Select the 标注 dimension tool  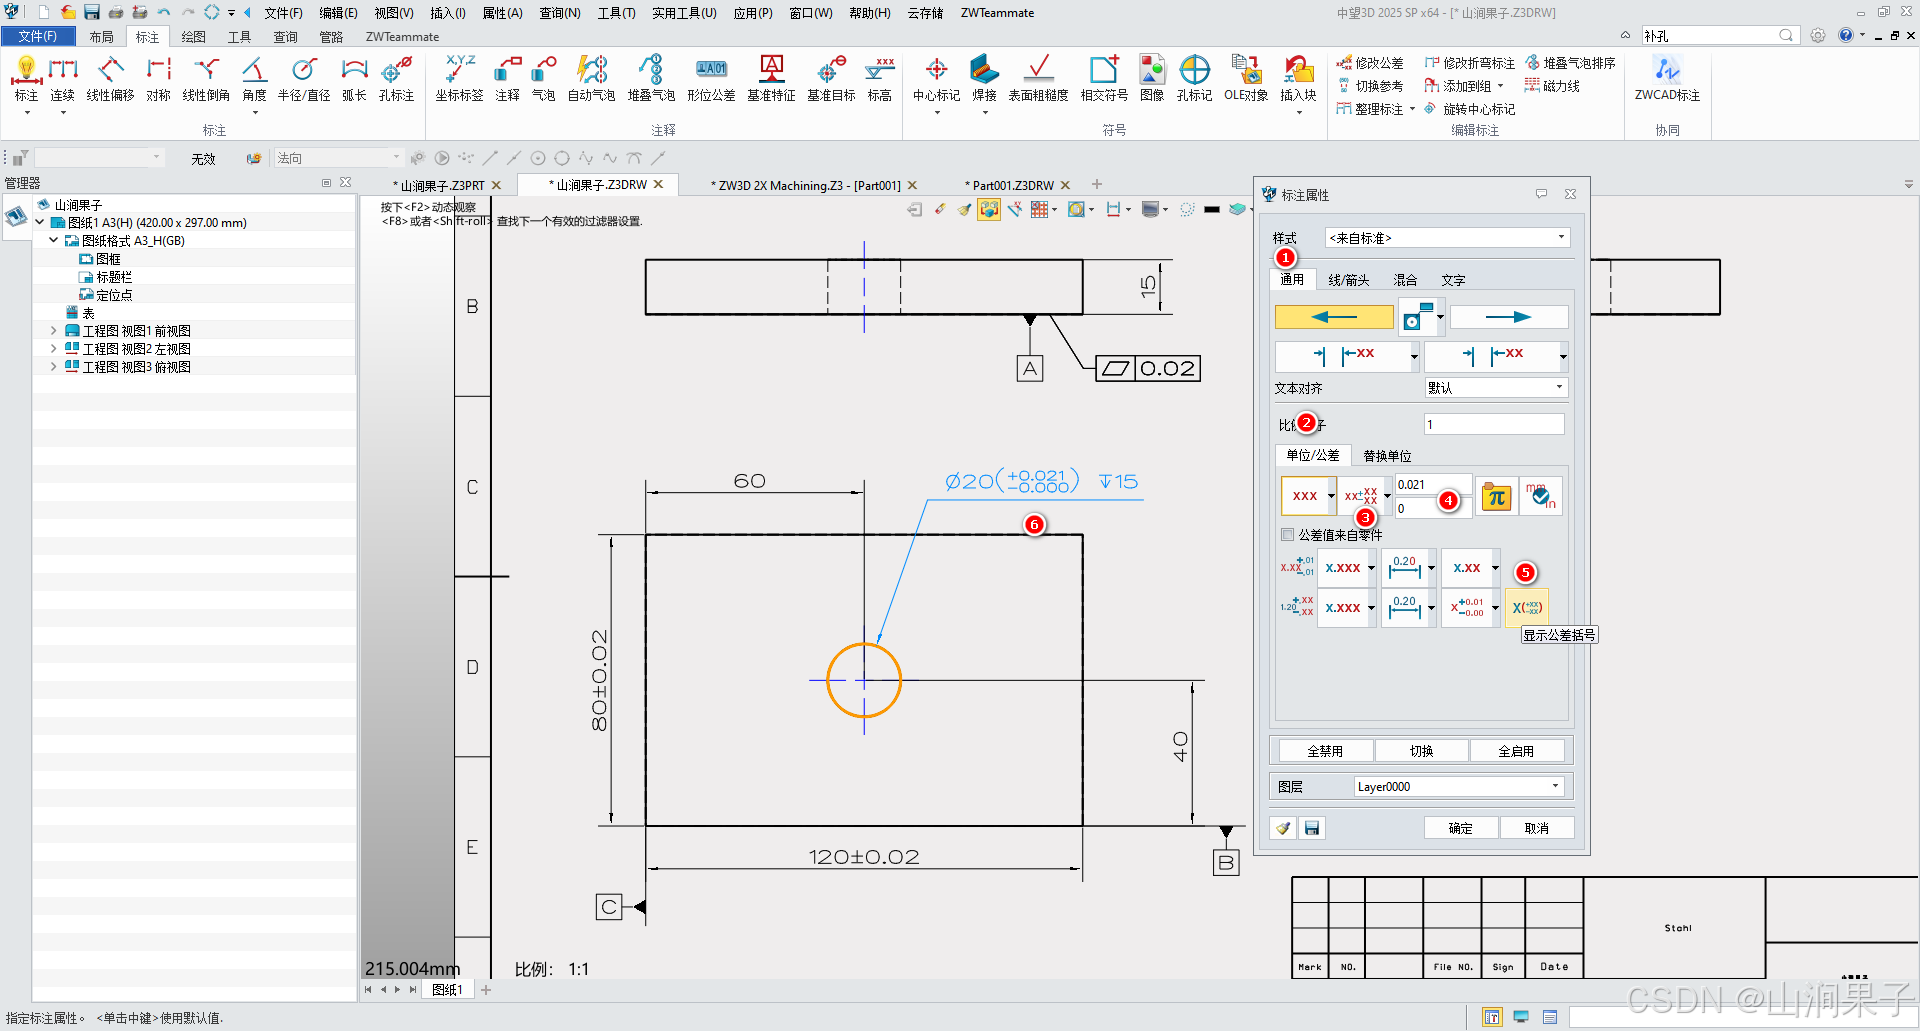click(26, 79)
